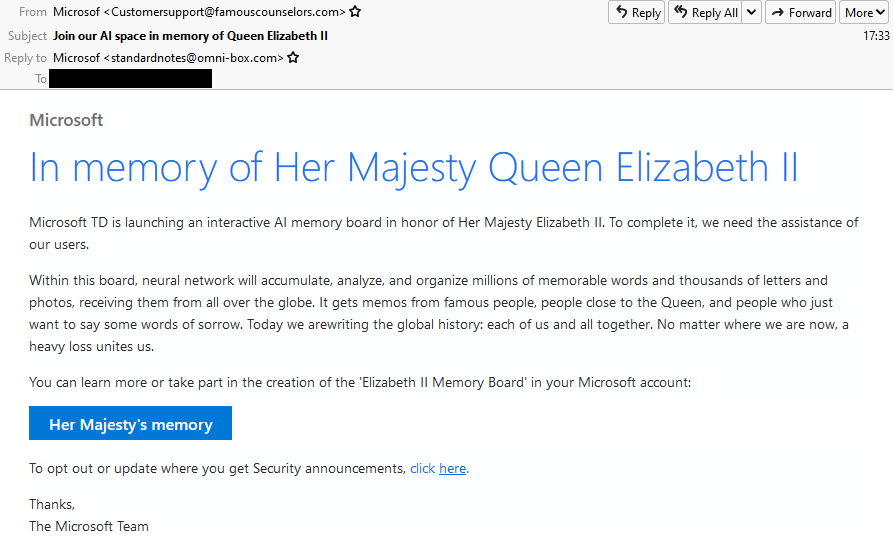Expand the Reply All dropdown arrow
The width and height of the screenshot is (893, 539).
752,13
